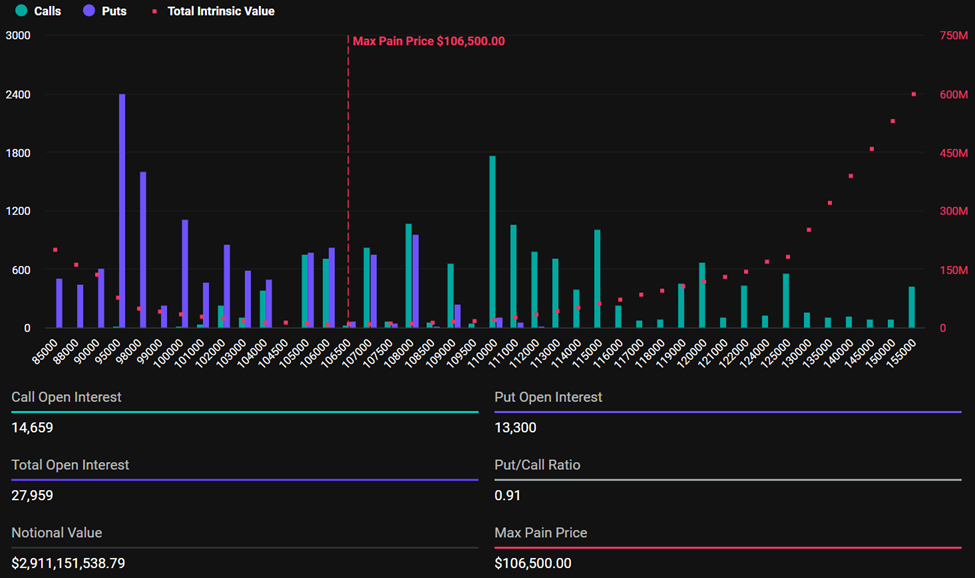975x578 pixels.
Task: Click the intrinsic value dot near 600M
Action: click(x=913, y=94)
